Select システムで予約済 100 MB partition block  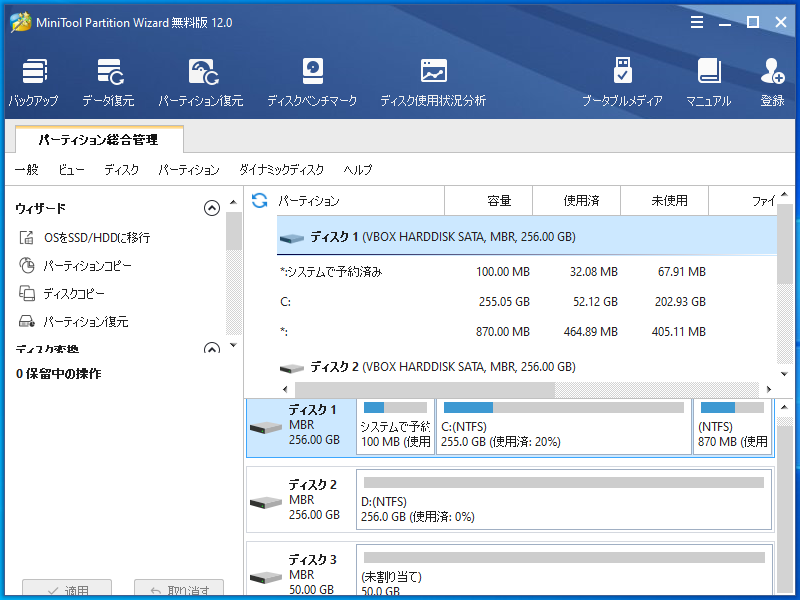point(395,427)
